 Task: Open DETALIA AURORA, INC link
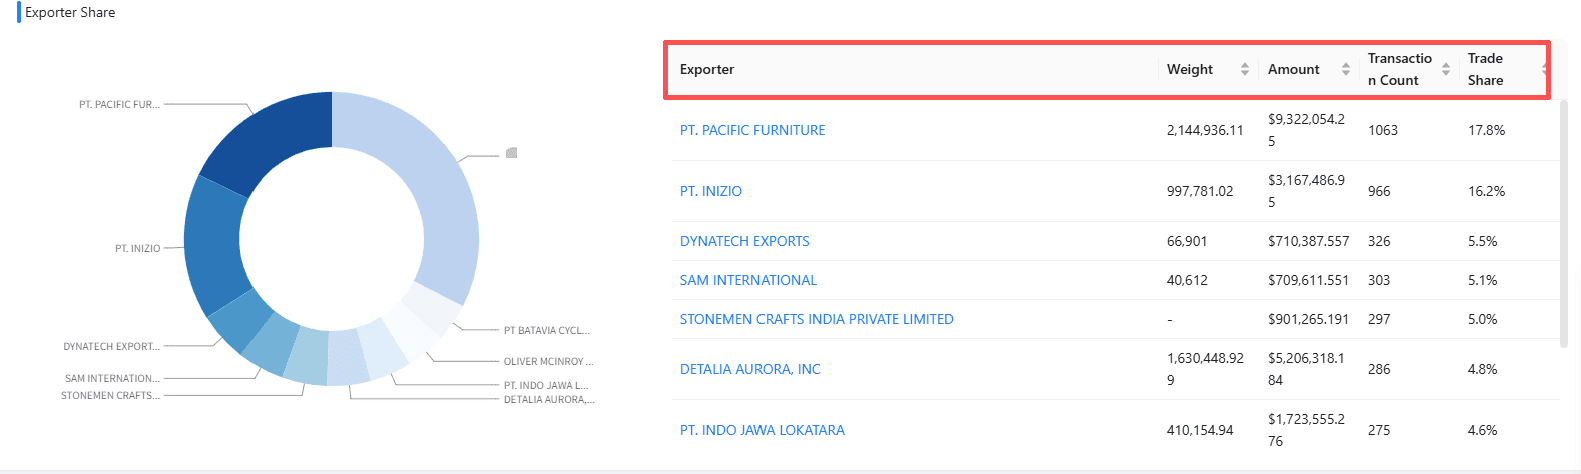click(x=750, y=369)
